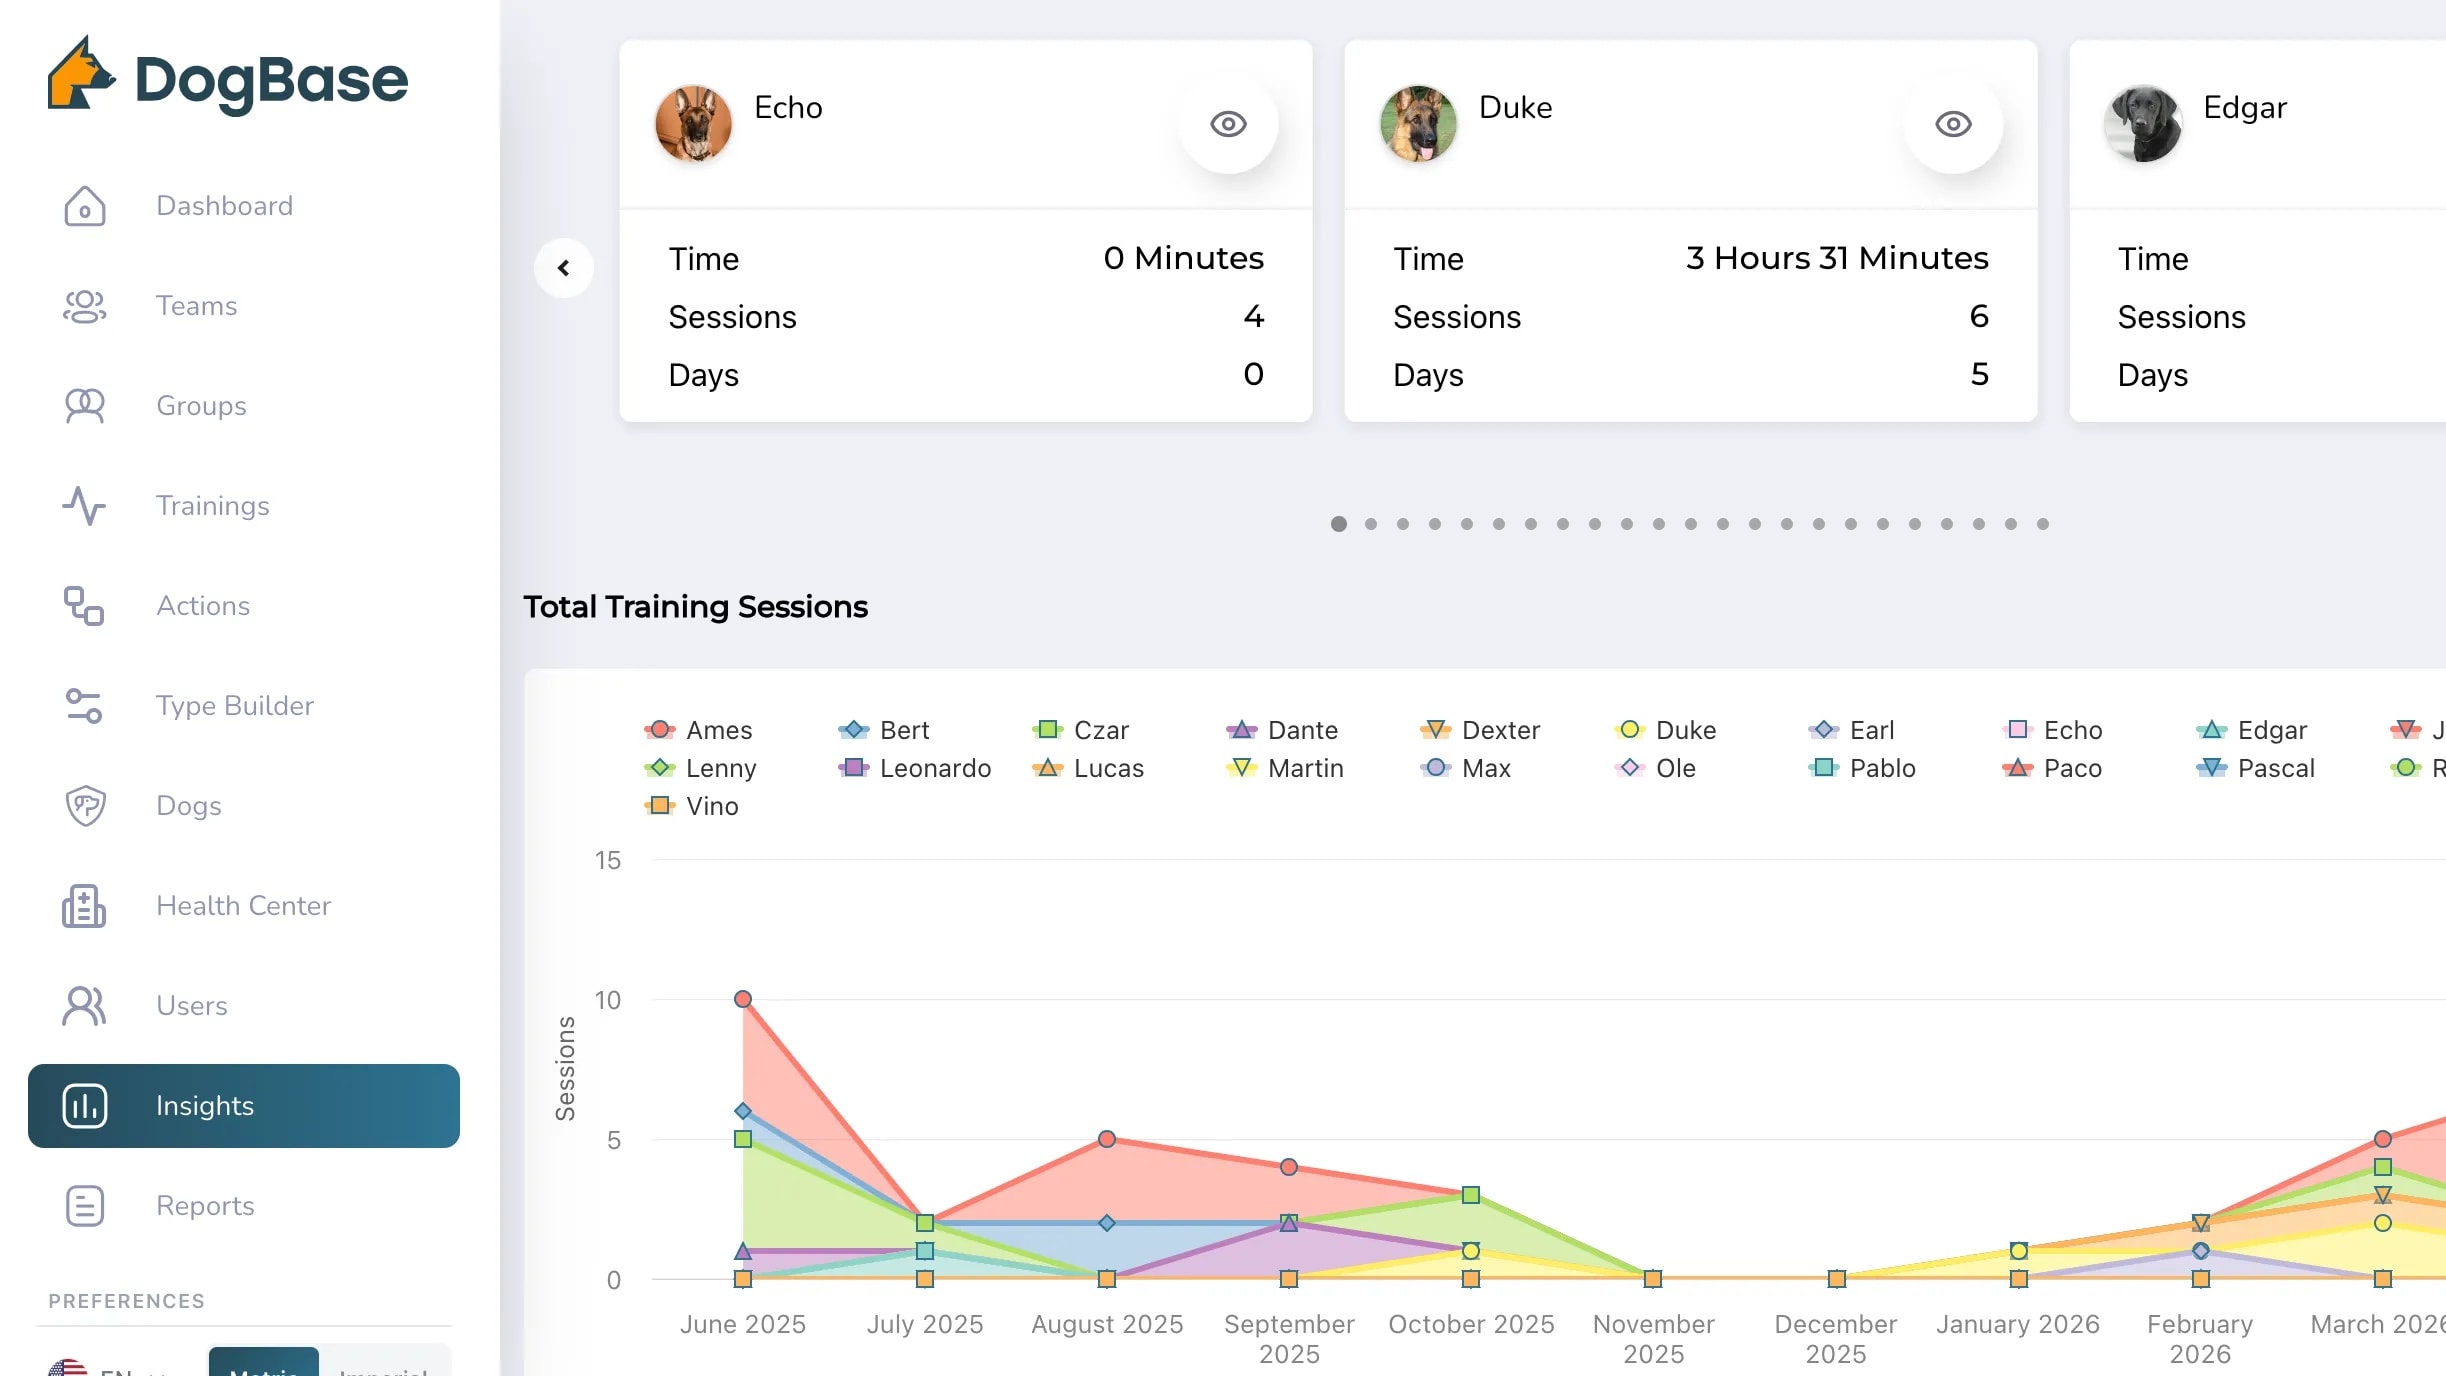
Task: Open the Dashboard home icon
Action: click(x=85, y=206)
